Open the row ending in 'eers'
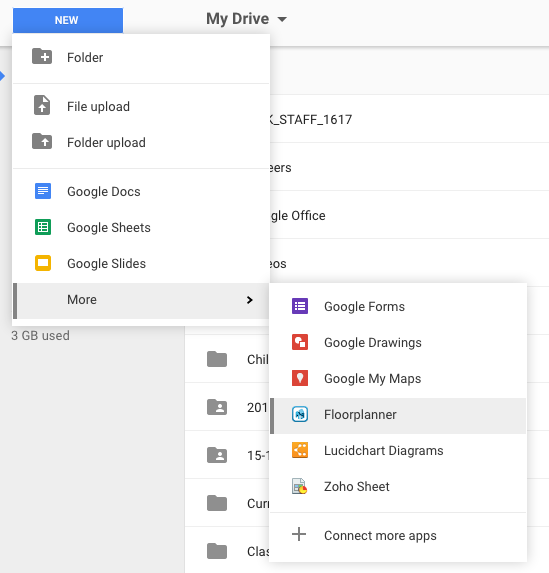 pyautogui.click(x=409, y=167)
